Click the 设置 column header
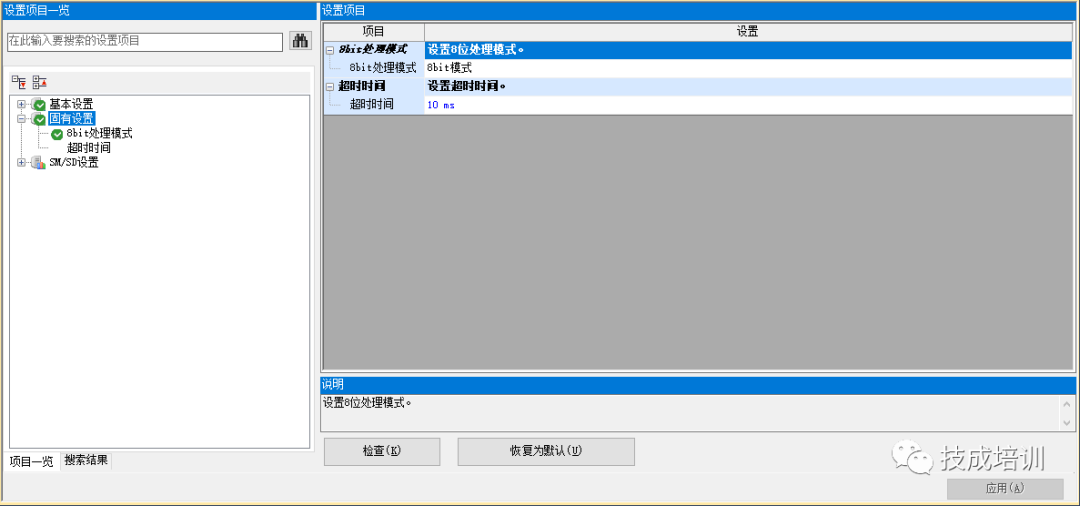Screen dimensions: 1080x506 749,32
